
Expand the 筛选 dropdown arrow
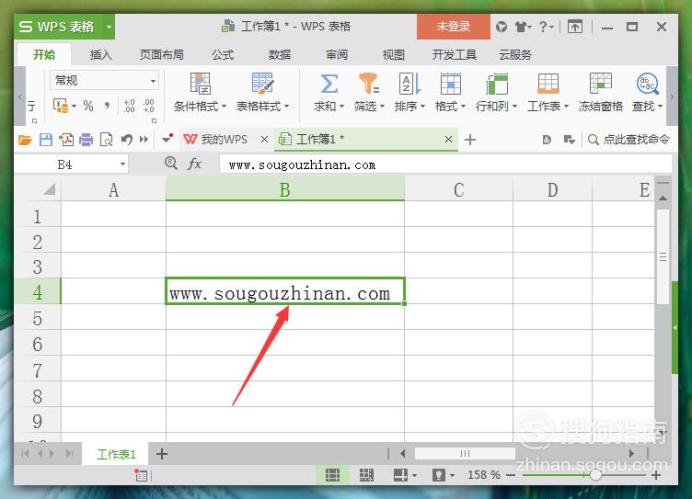coord(382,106)
